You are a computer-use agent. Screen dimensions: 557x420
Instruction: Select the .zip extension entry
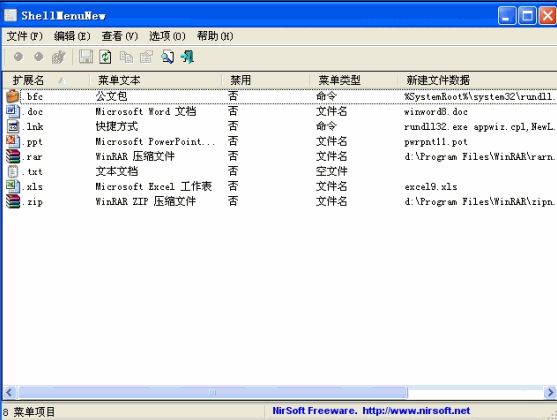tap(32, 202)
